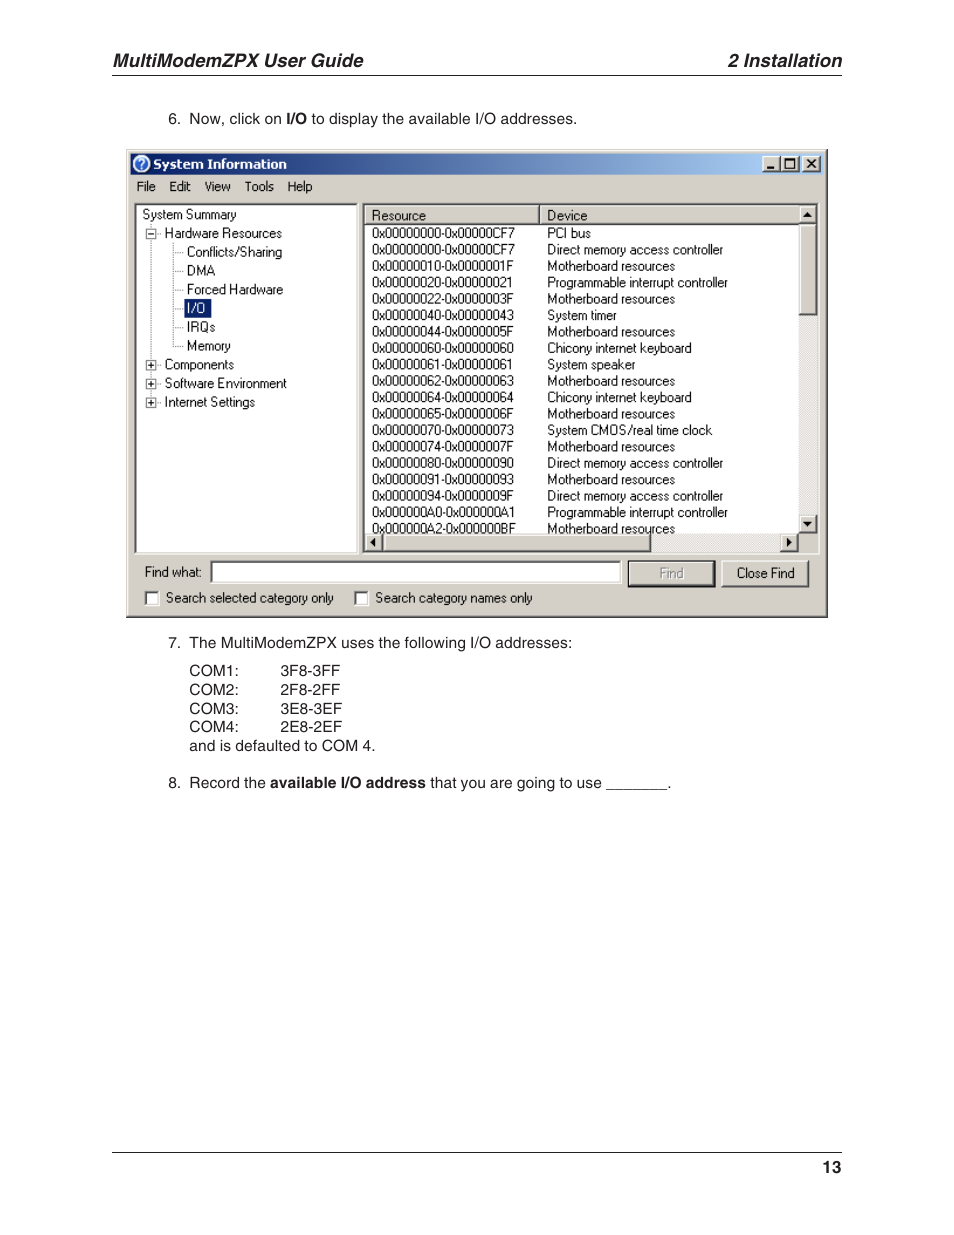The image size is (954, 1235).
Task: Select resource 0x000000A0-0x000000A1 row
Action: [581, 513]
